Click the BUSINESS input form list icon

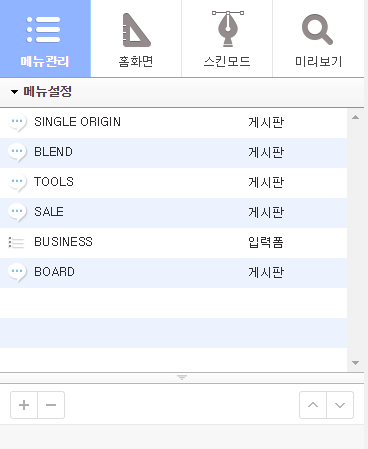point(16,242)
